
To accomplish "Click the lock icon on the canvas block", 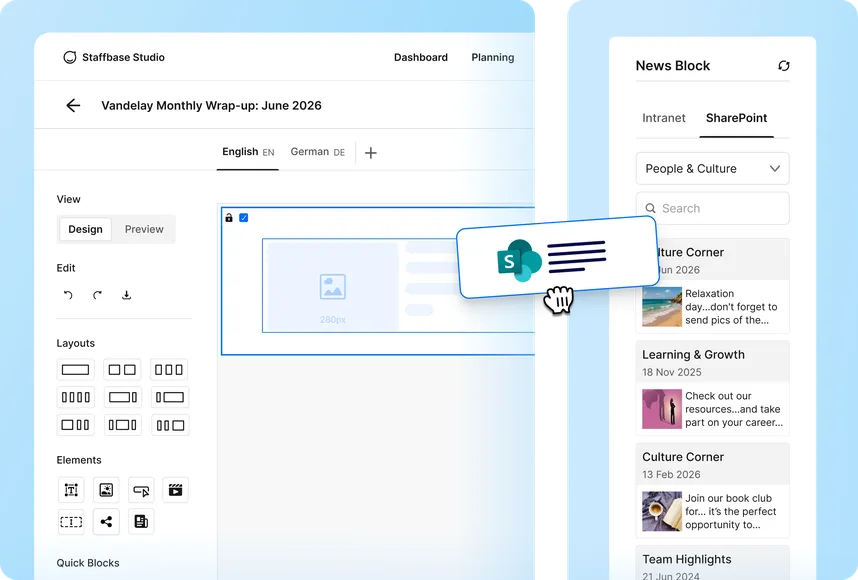I will [x=229, y=218].
